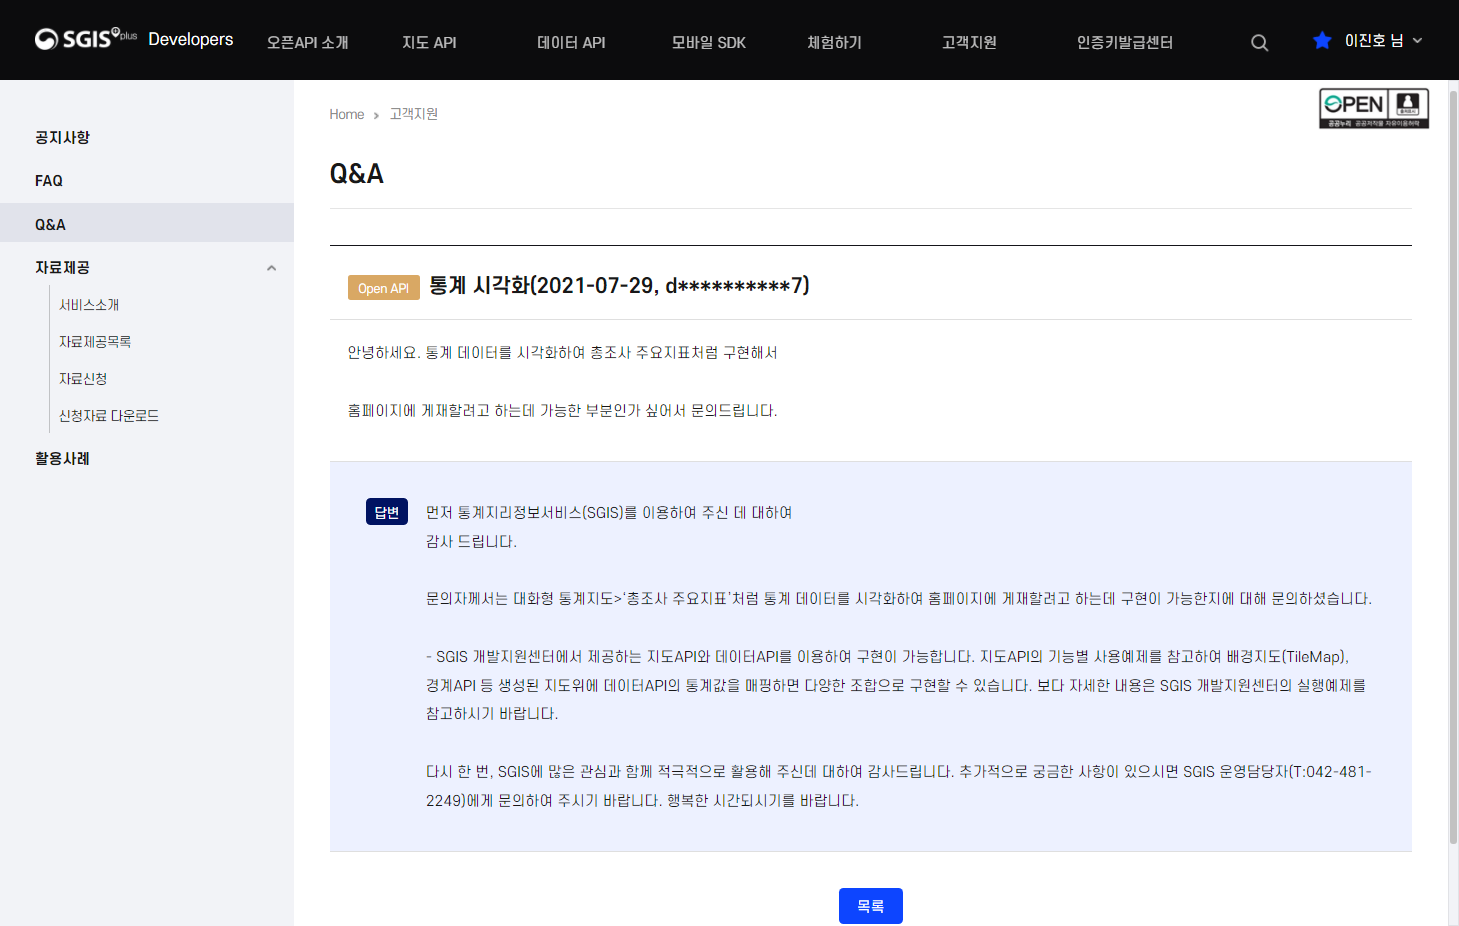Screen dimensions: 1459x926
Task: Open the 지도 API menu
Action: 428,42
